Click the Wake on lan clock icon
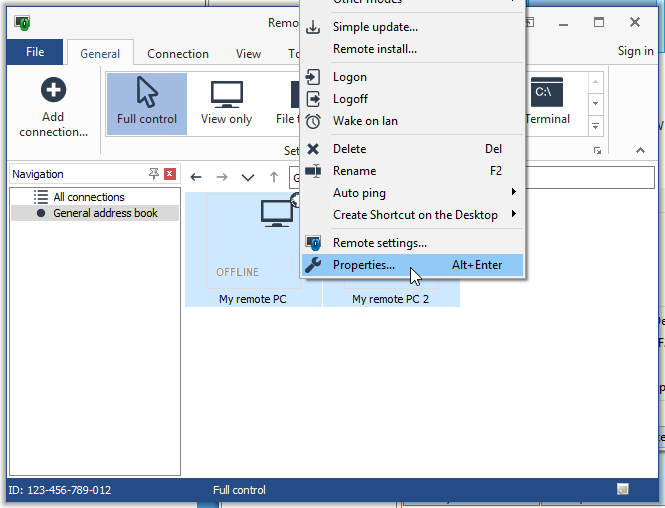Image resolution: width=665 pixels, height=508 pixels. click(313, 121)
